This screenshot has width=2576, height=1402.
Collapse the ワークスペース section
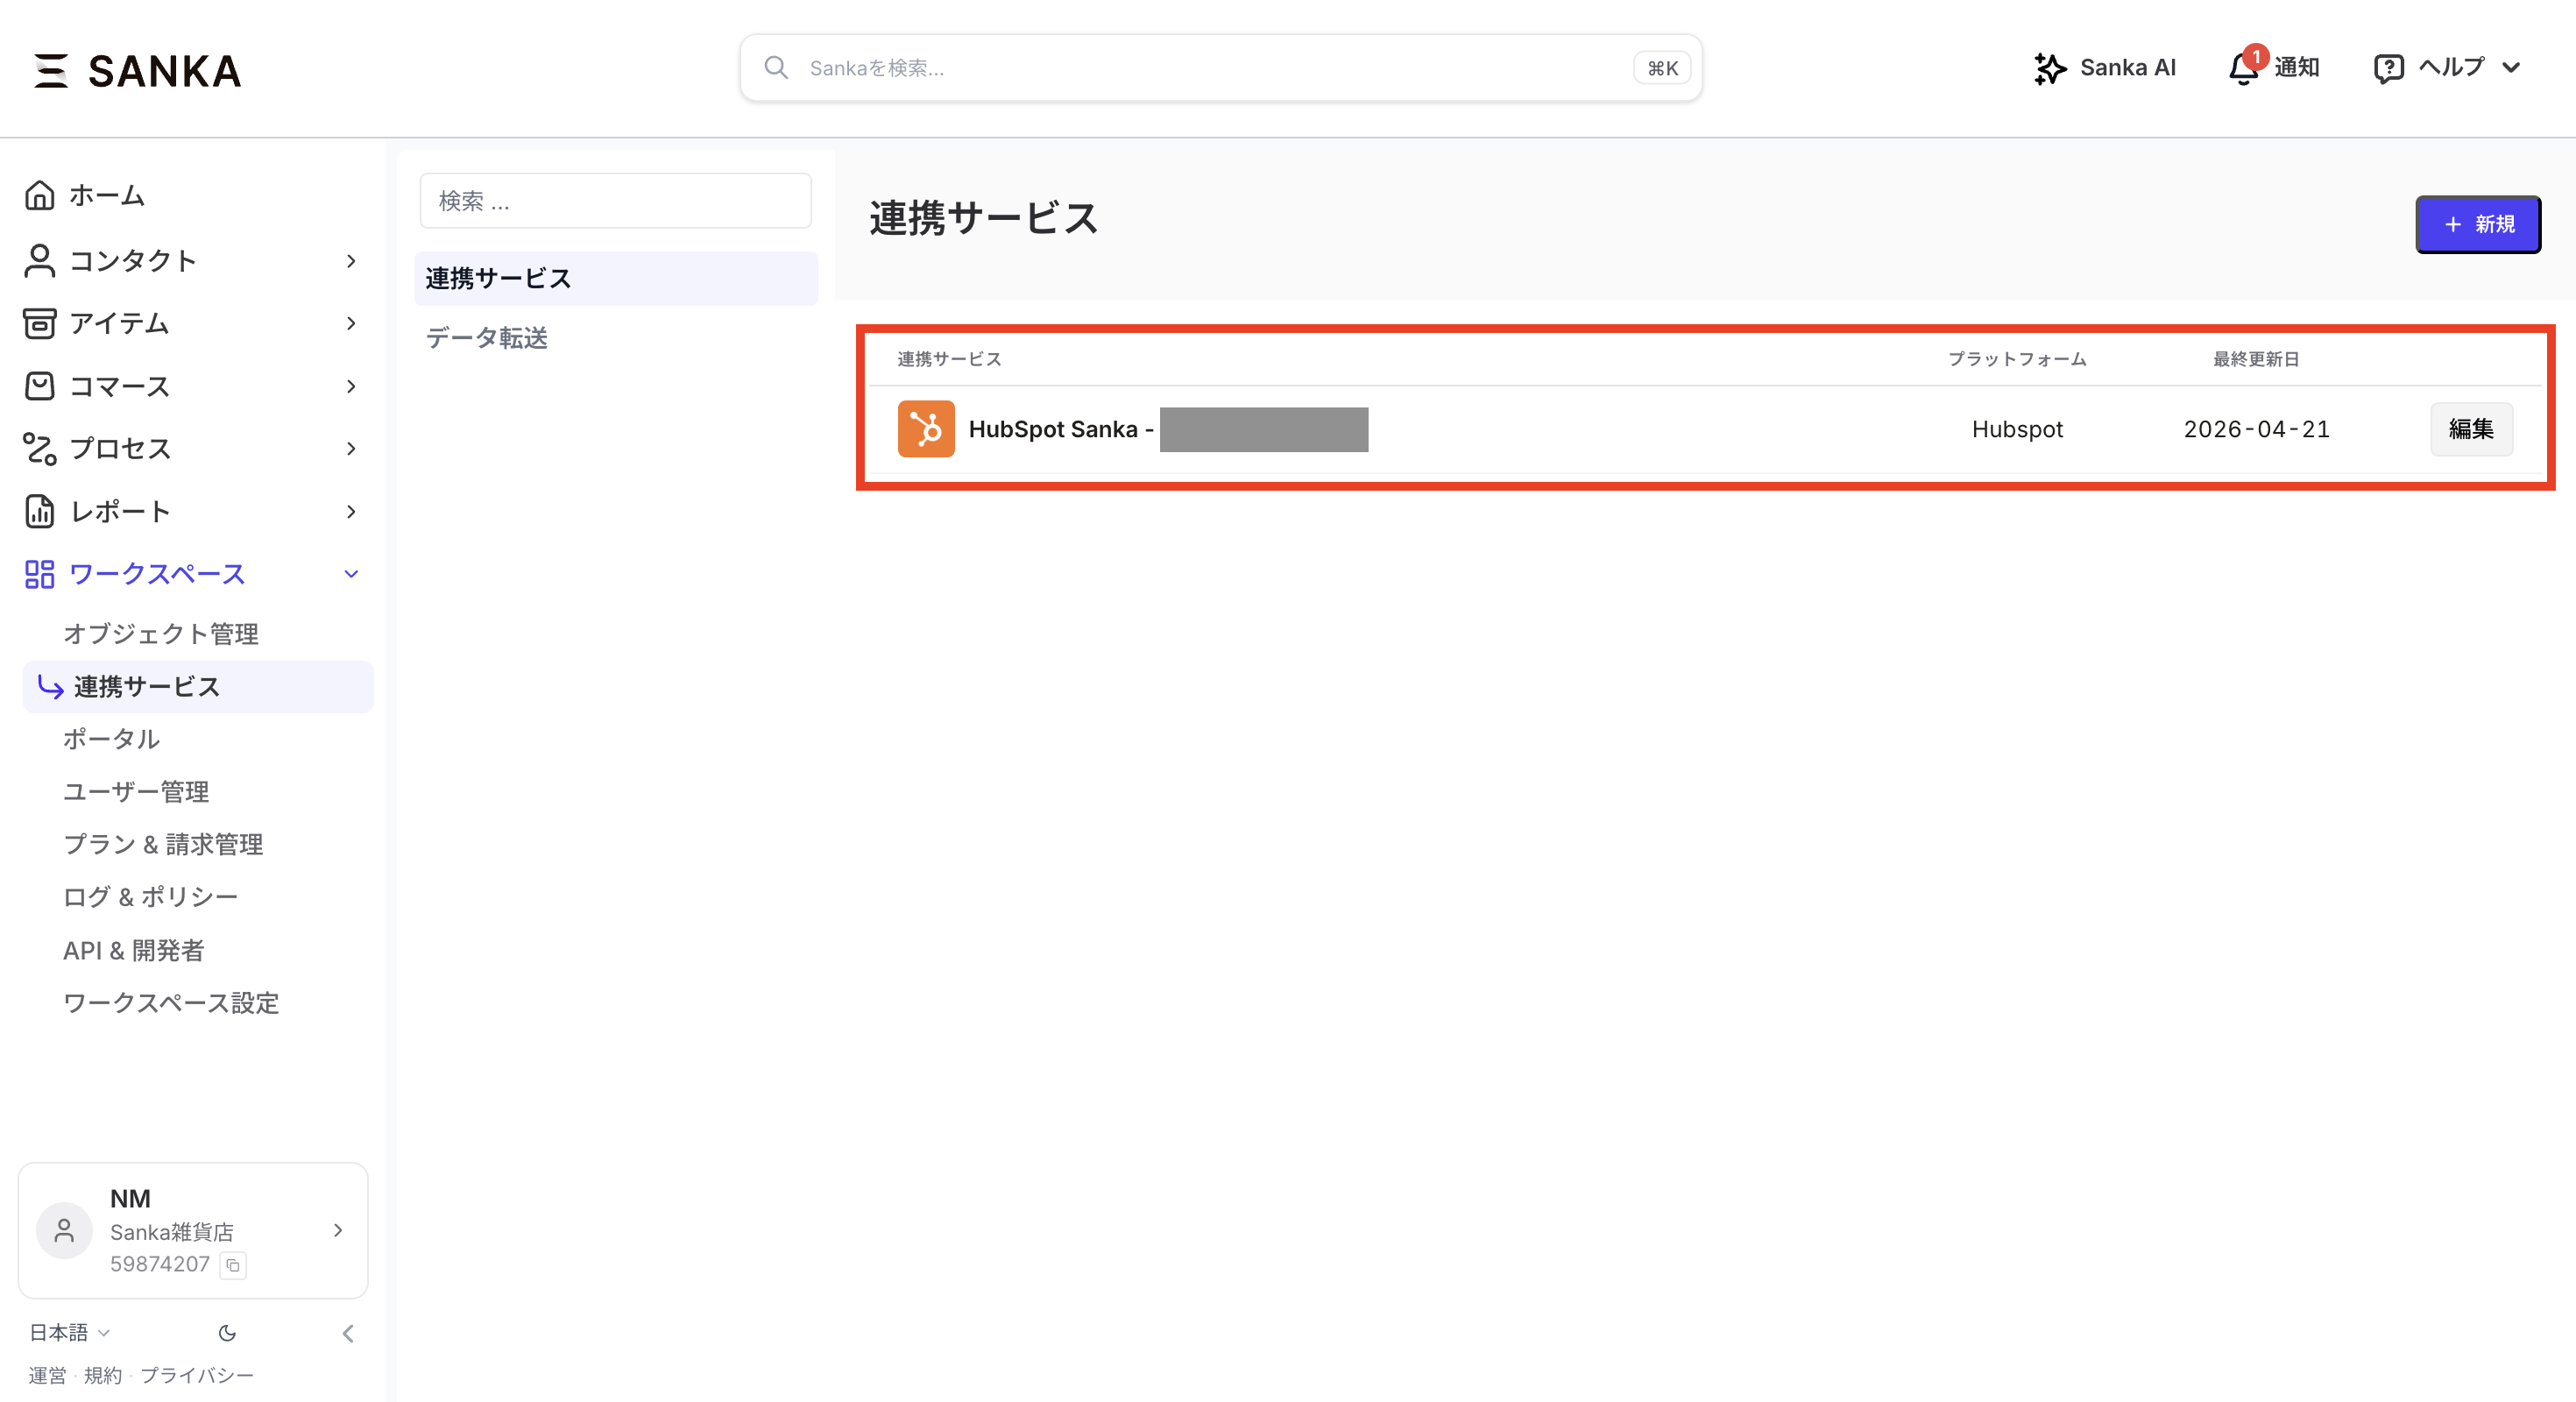pyautogui.click(x=351, y=574)
